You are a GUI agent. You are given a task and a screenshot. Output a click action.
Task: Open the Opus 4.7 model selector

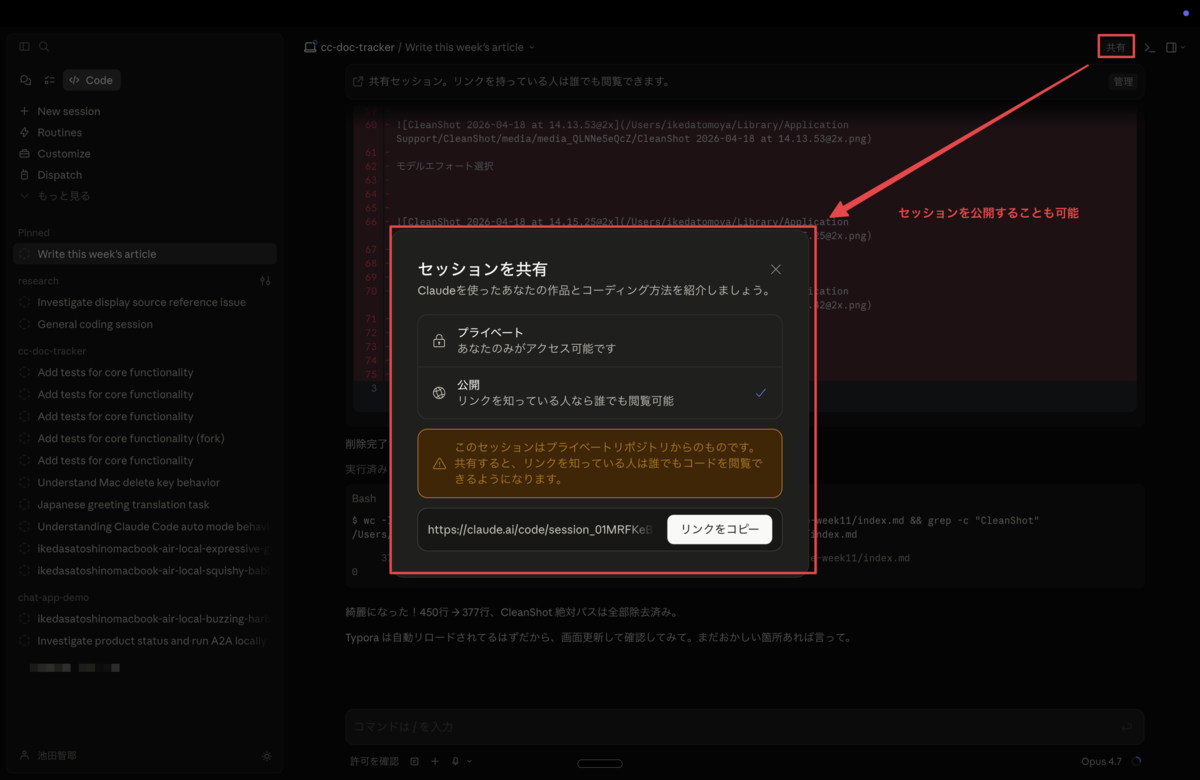pos(1101,762)
